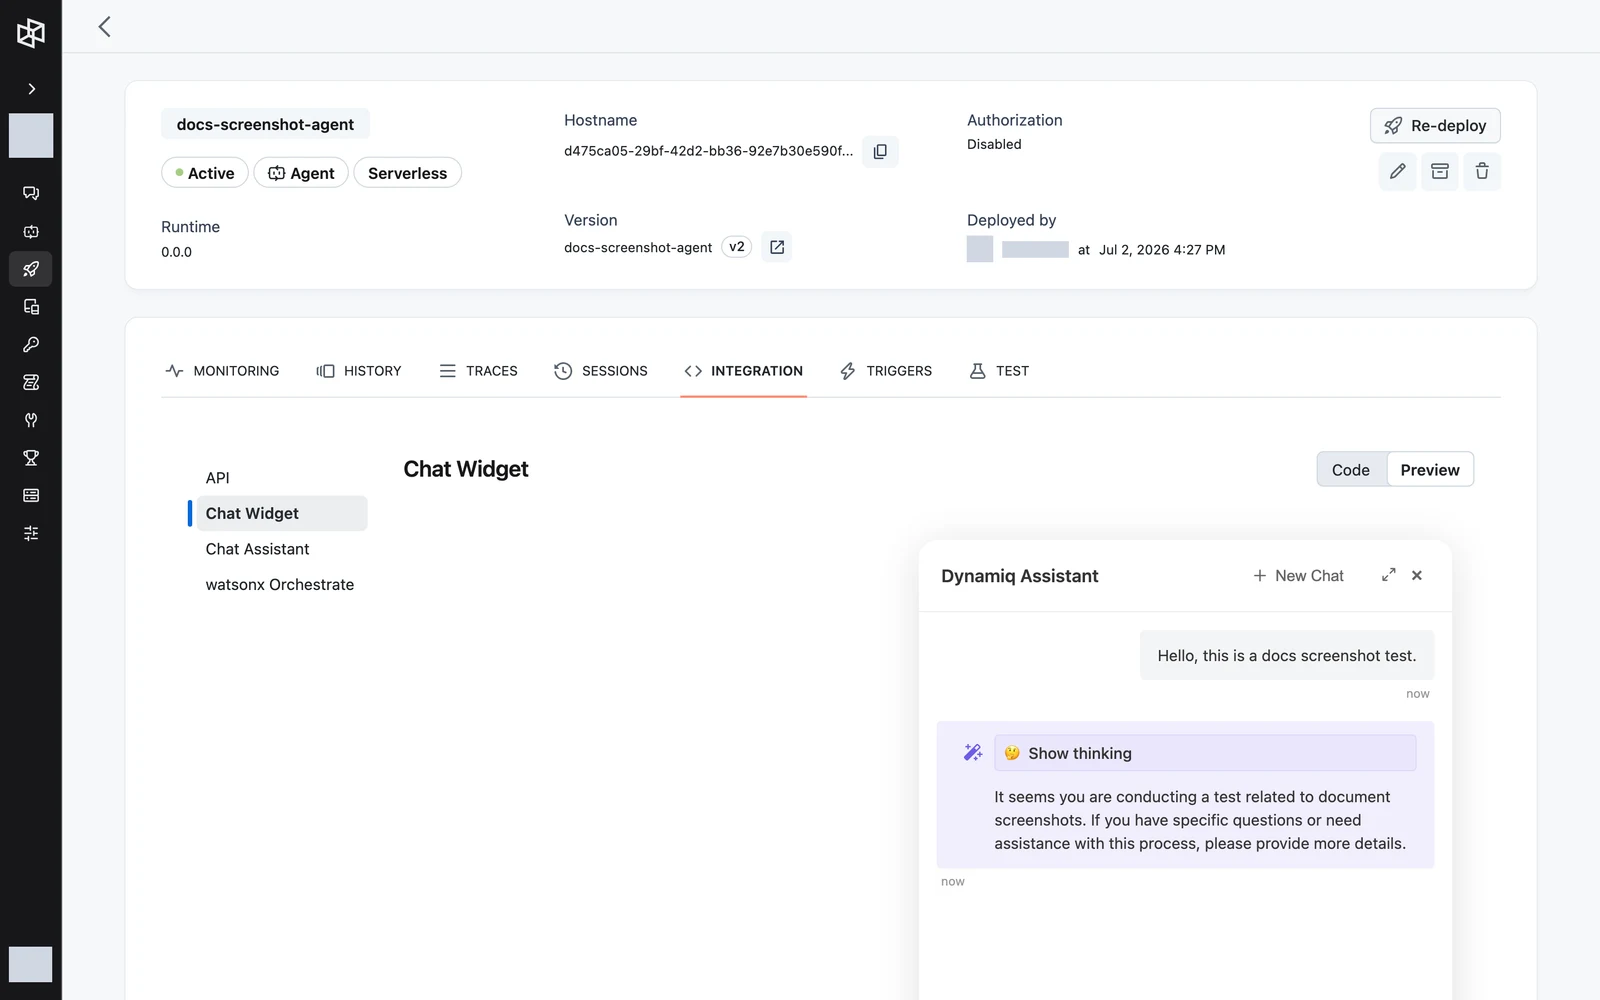The image size is (1600, 1000).
Task: Open the wrench tools sidebar icon
Action: click(31, 420)
